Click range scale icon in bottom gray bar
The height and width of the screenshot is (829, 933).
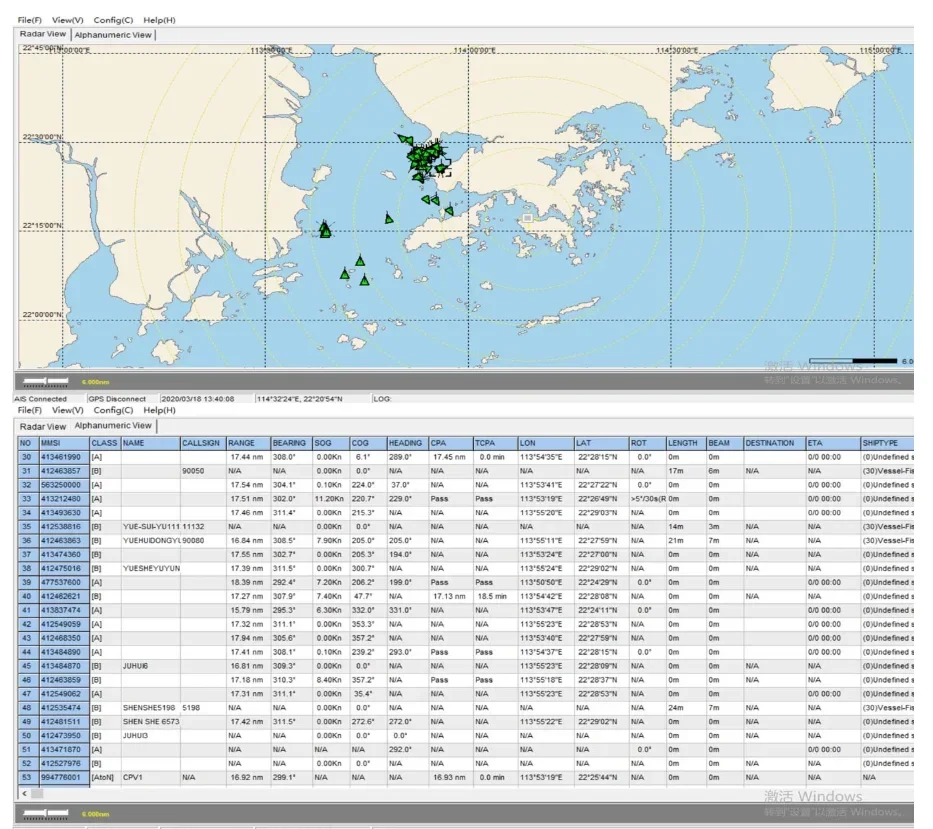point(45,814)
